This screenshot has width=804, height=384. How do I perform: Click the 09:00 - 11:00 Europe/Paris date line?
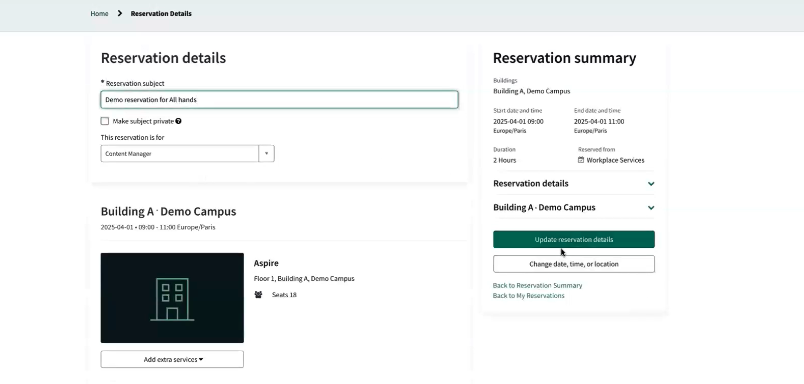point(158,227)
